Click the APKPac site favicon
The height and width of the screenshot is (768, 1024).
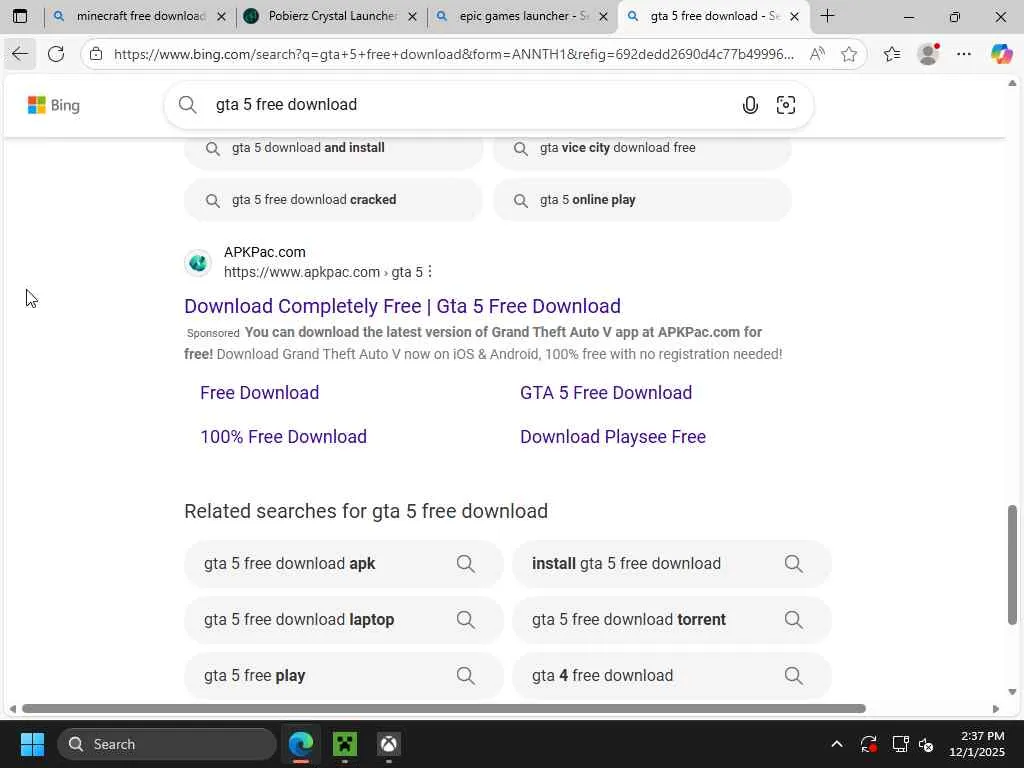point(198,263)
